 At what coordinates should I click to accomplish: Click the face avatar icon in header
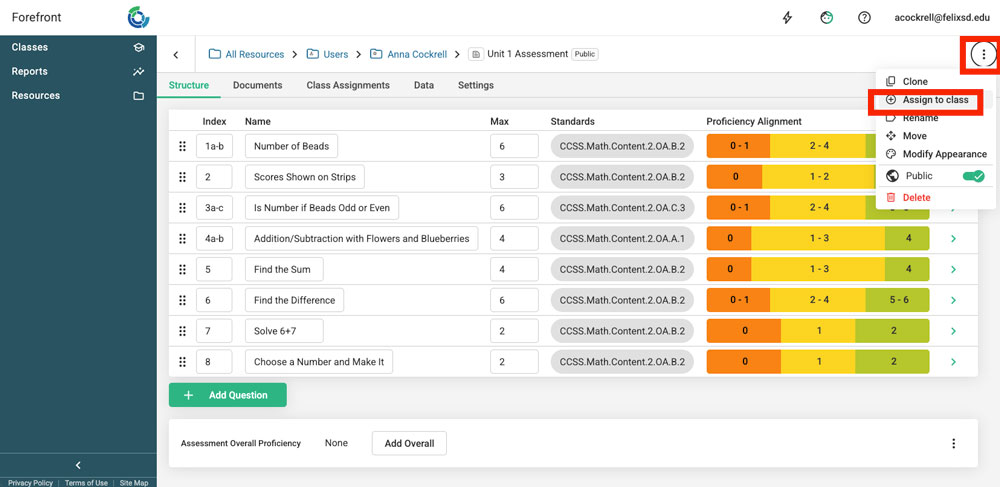click(826, 18)
